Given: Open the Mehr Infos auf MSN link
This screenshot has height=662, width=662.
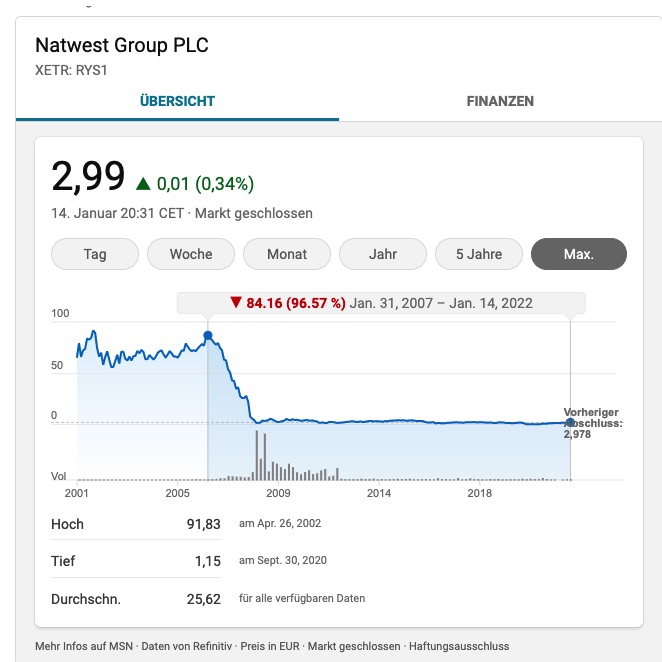Looking at the screenshot, I should point(83,646).
